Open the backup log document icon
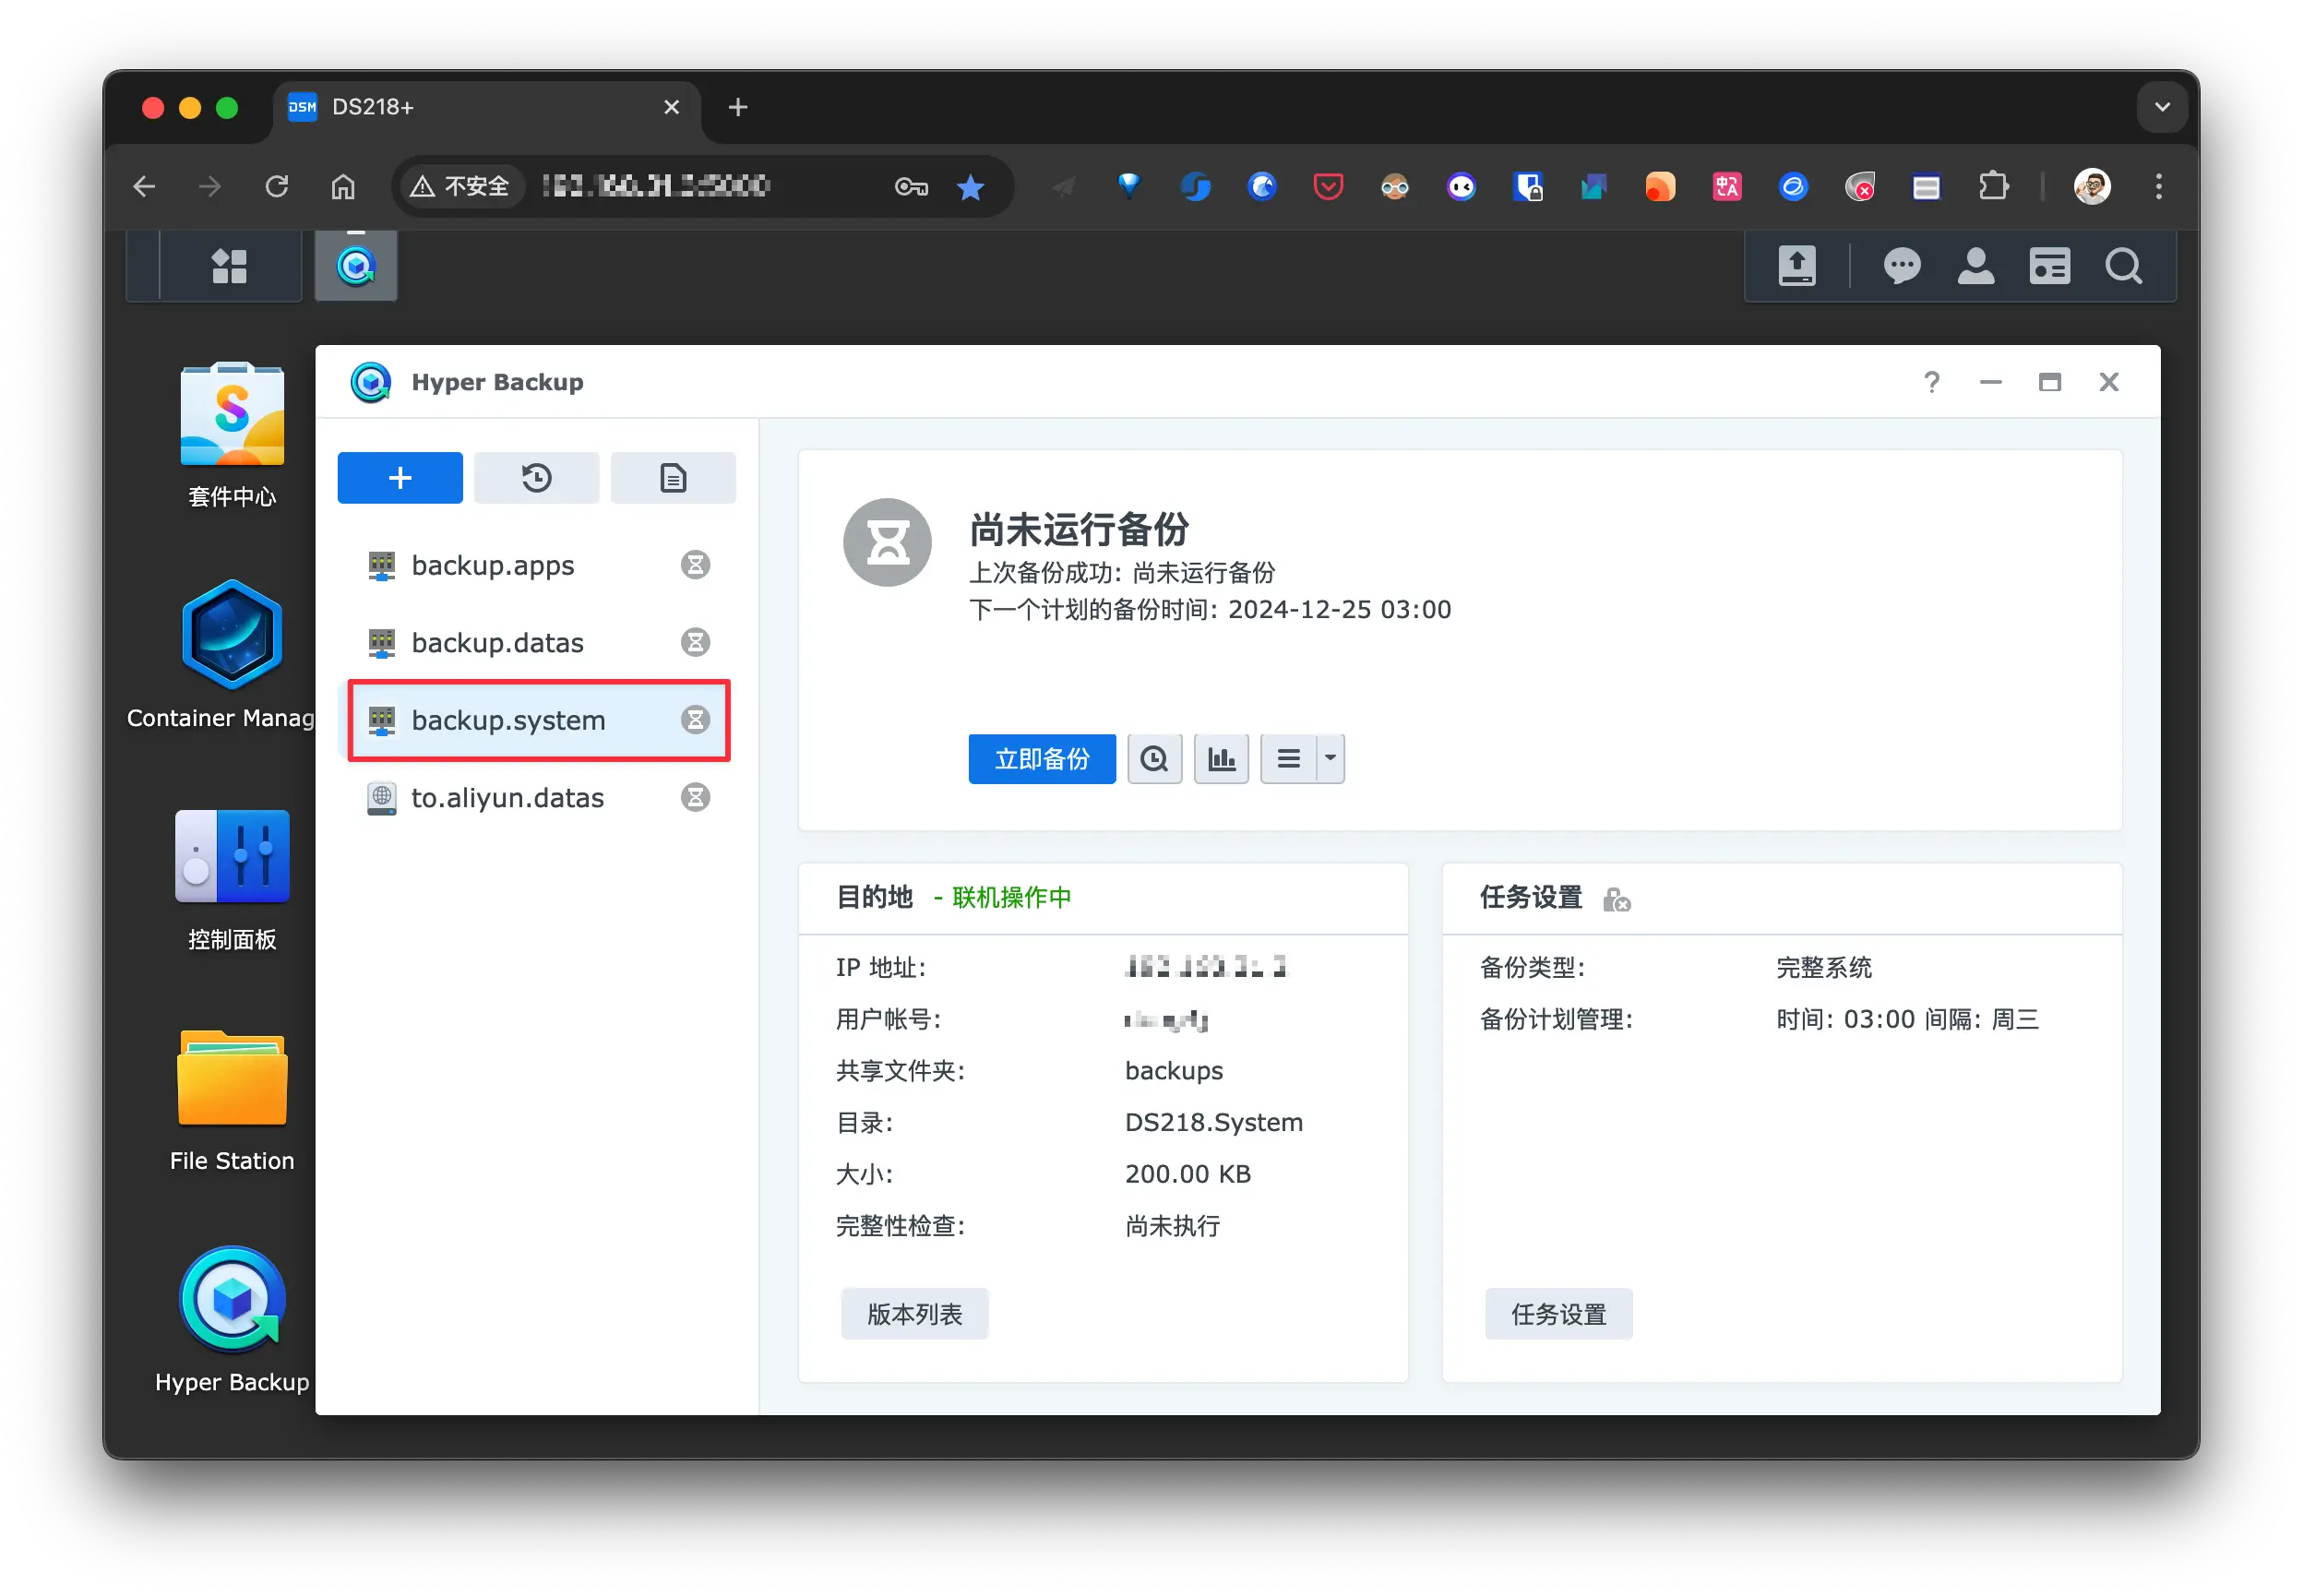This screenshot has width=2303, height=1596. point(673,478)
